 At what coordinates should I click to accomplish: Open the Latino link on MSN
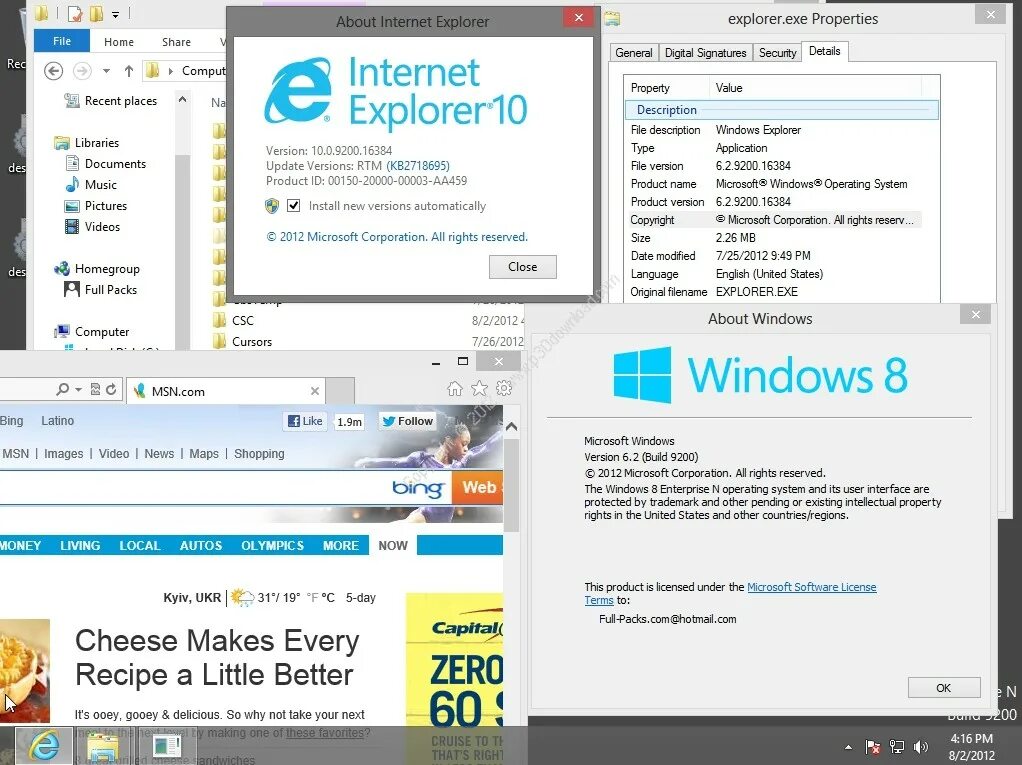[57, 421]
